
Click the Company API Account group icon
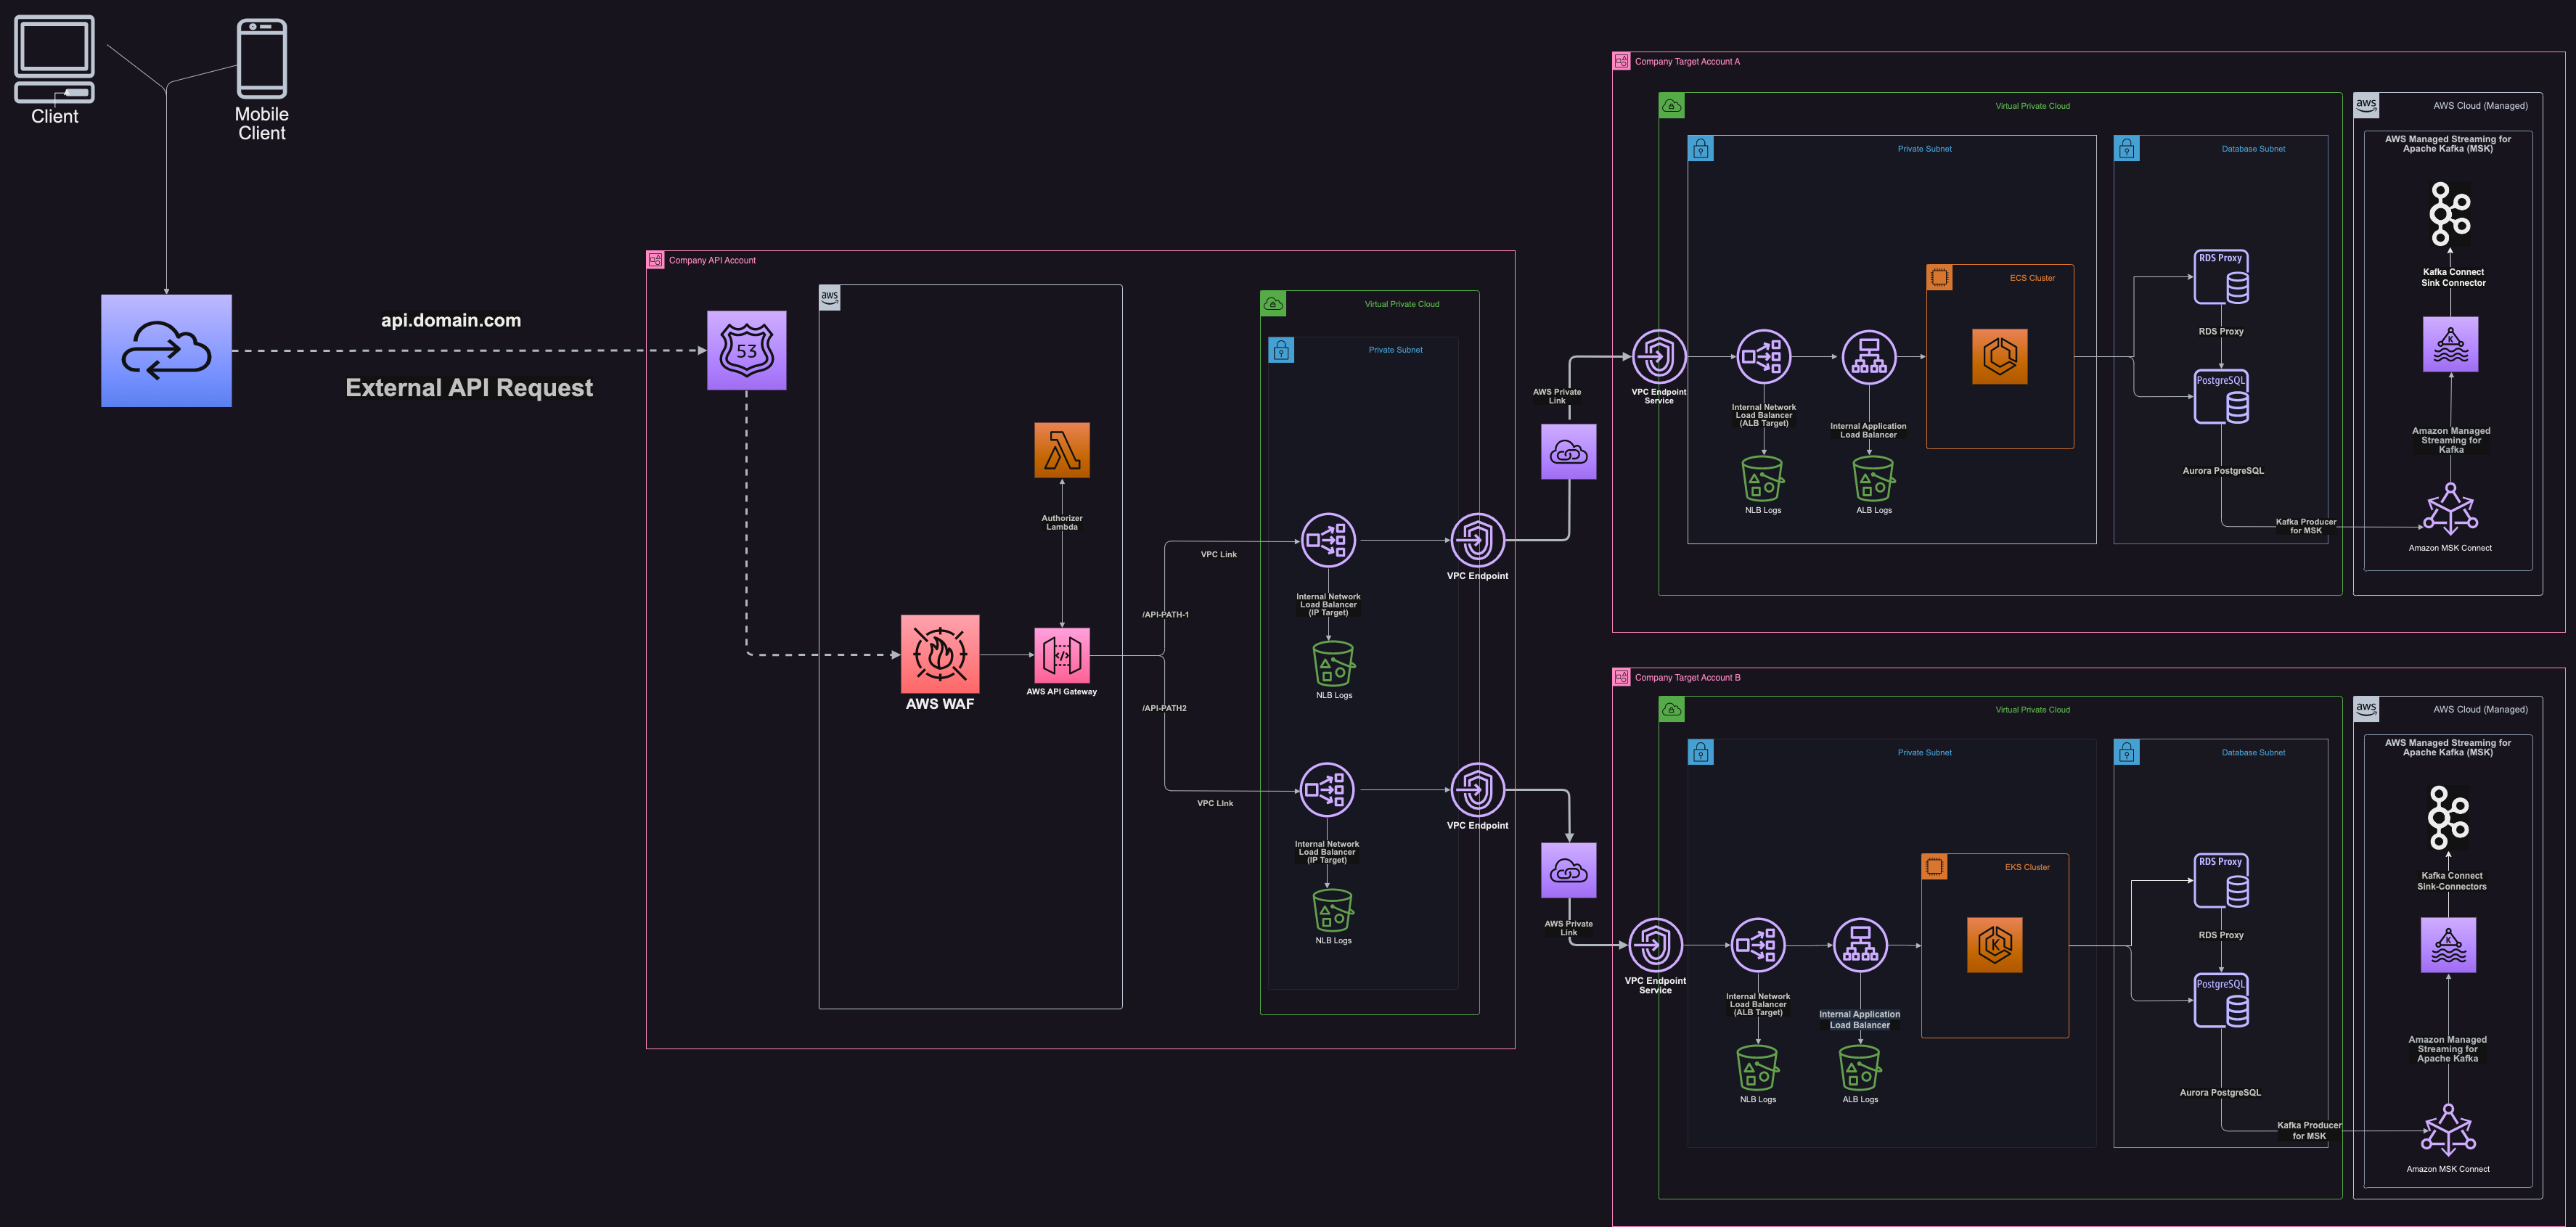[656, 260]
